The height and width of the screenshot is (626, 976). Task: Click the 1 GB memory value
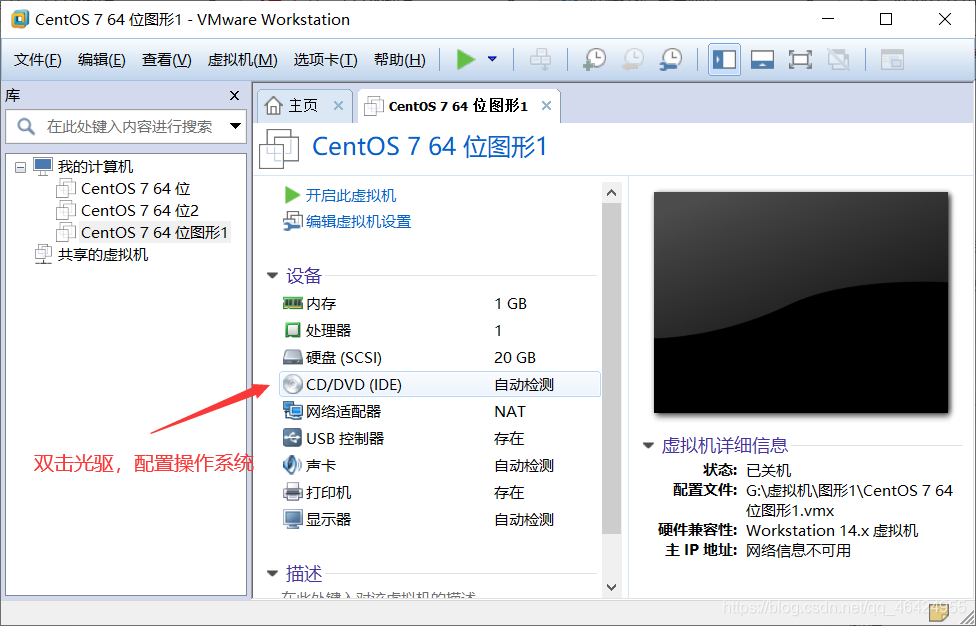(x=510, y=304)
